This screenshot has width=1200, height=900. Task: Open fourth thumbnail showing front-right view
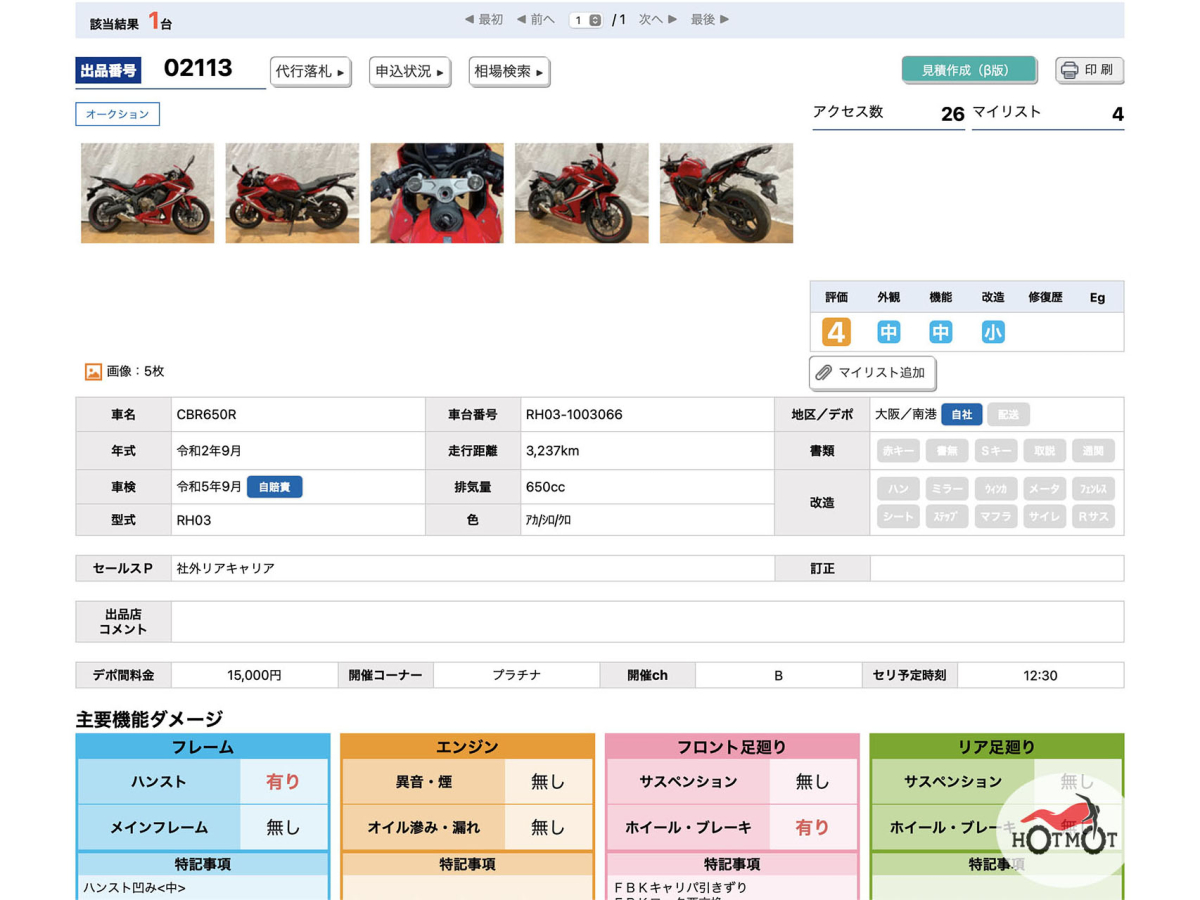pyautogui.click(x=582, y=193)
